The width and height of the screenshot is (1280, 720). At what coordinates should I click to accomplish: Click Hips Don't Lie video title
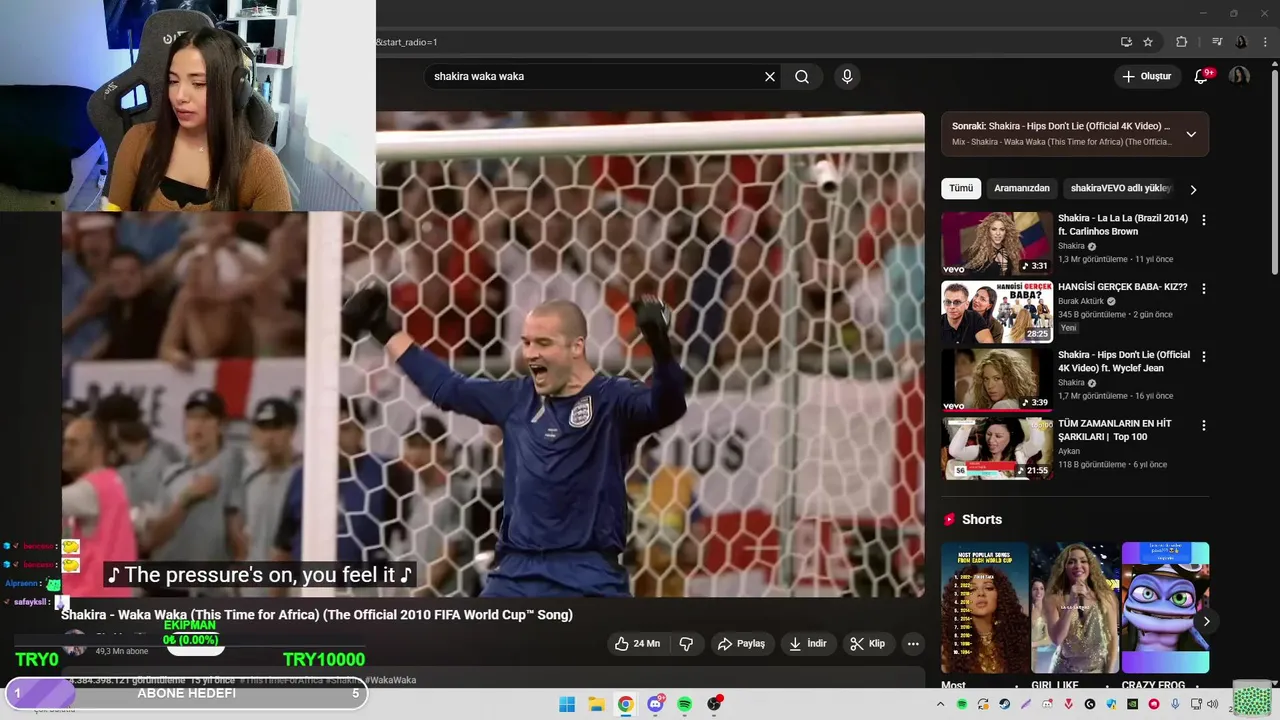[x=1124, y=361]
